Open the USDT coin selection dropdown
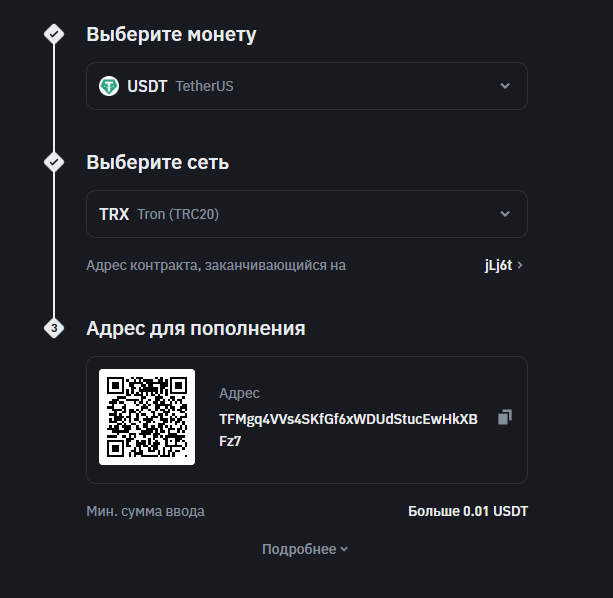Screen dimensions: 613x598 [306, 86]
